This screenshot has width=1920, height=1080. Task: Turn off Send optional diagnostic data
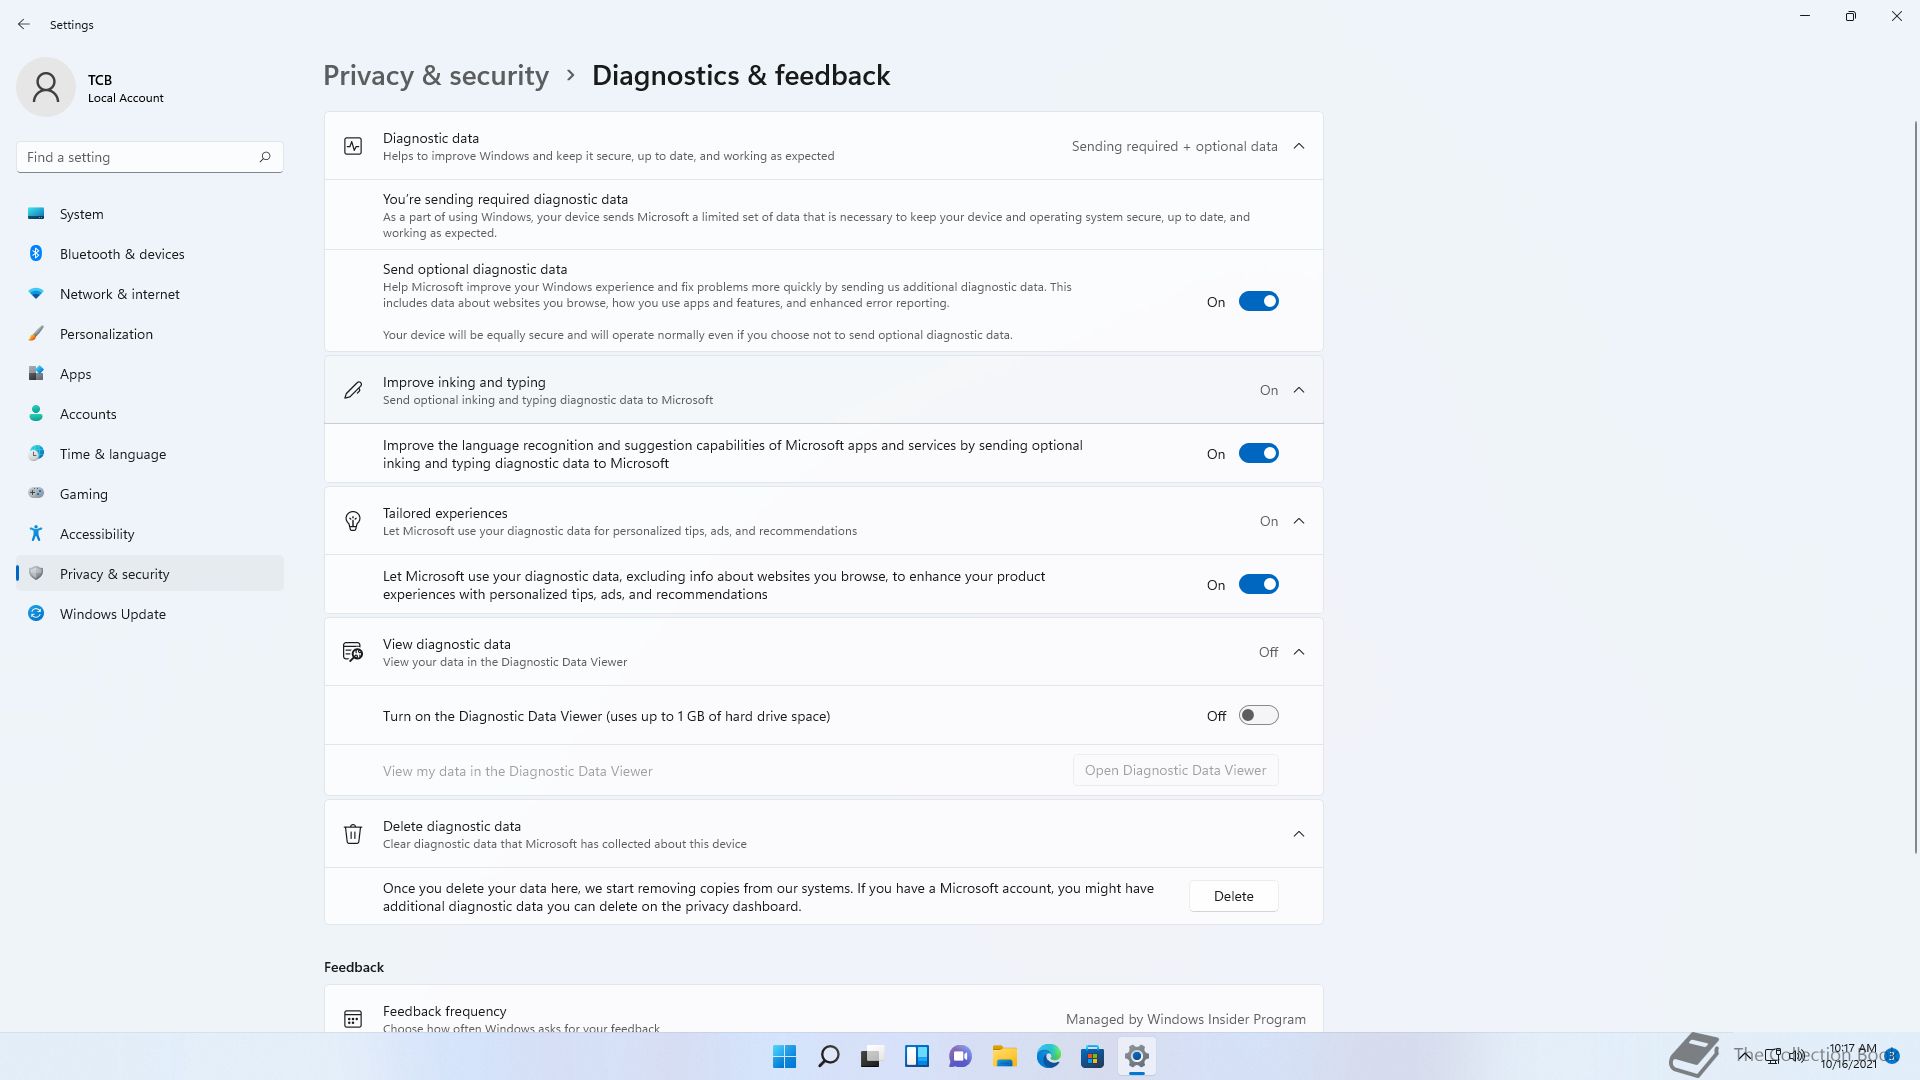[1259, 302]
